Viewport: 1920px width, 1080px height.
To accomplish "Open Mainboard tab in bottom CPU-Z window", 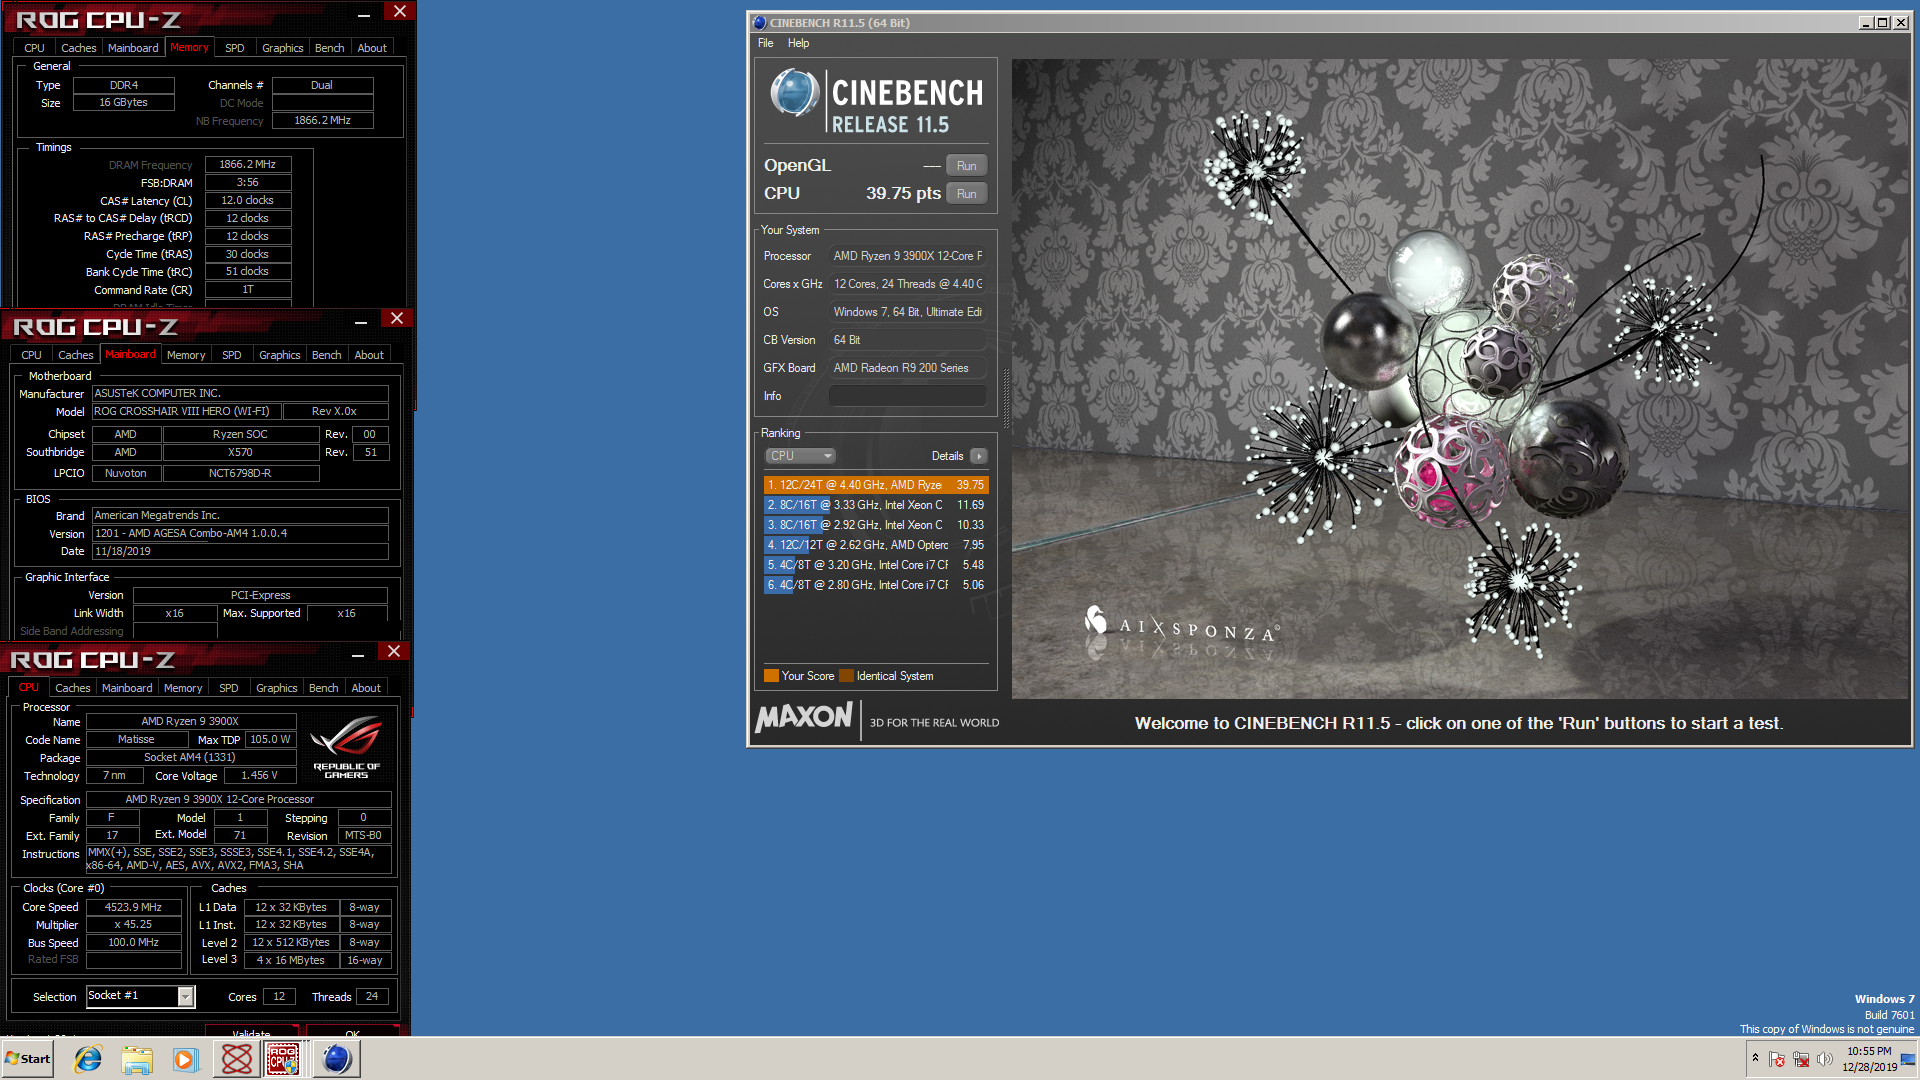I will coord(127,688).
